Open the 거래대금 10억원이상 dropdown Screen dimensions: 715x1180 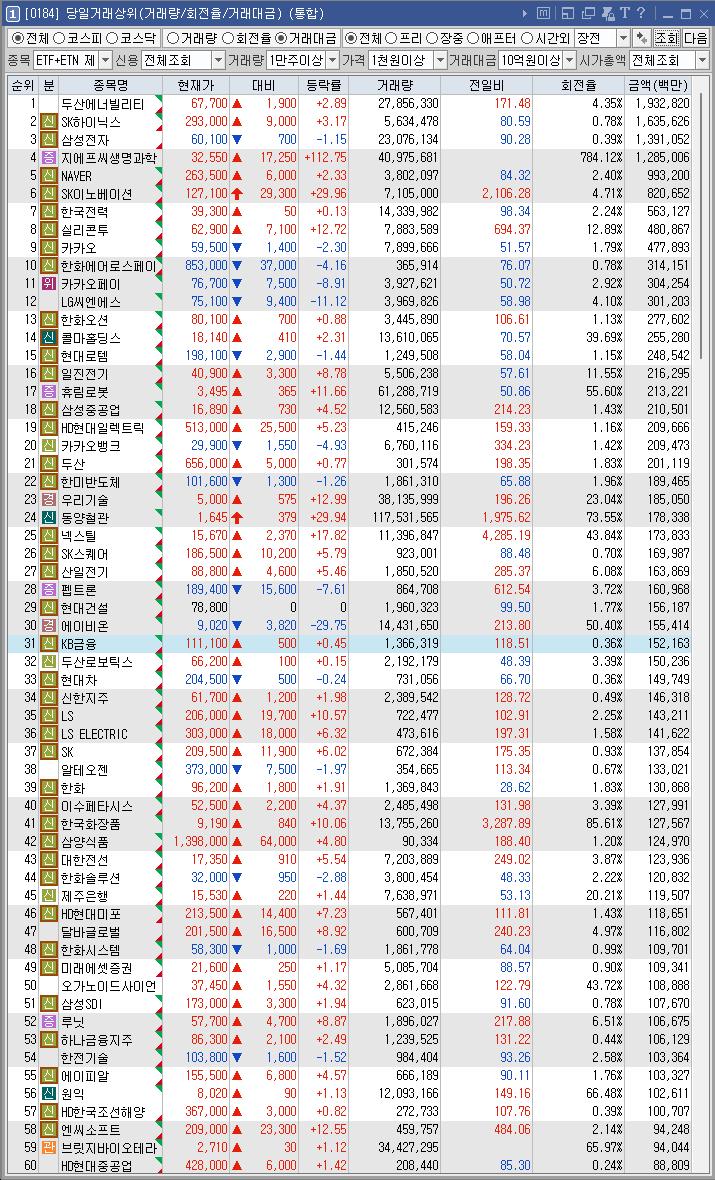(x=537, y=61)
